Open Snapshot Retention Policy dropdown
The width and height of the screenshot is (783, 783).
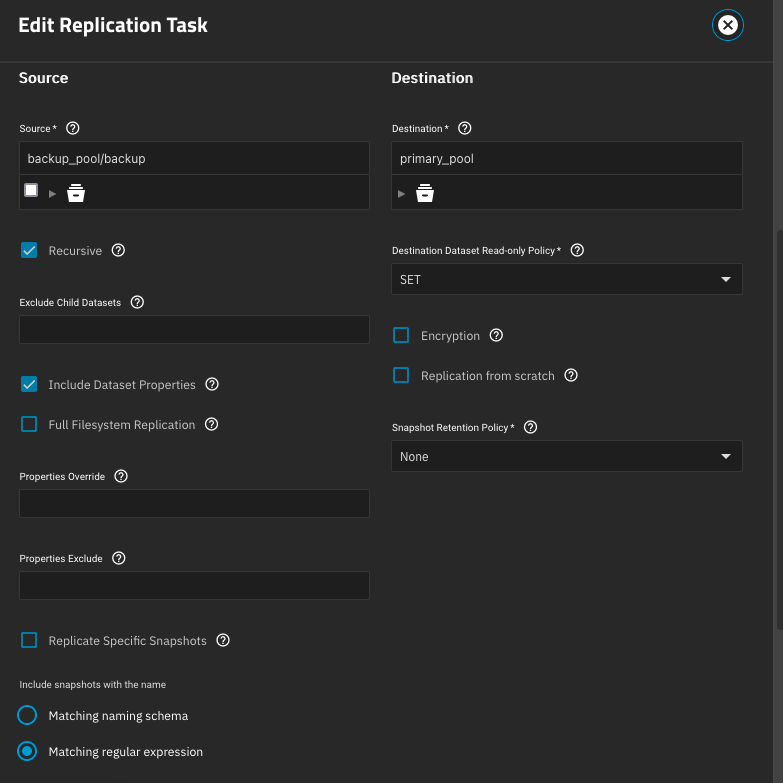(566, 457)
